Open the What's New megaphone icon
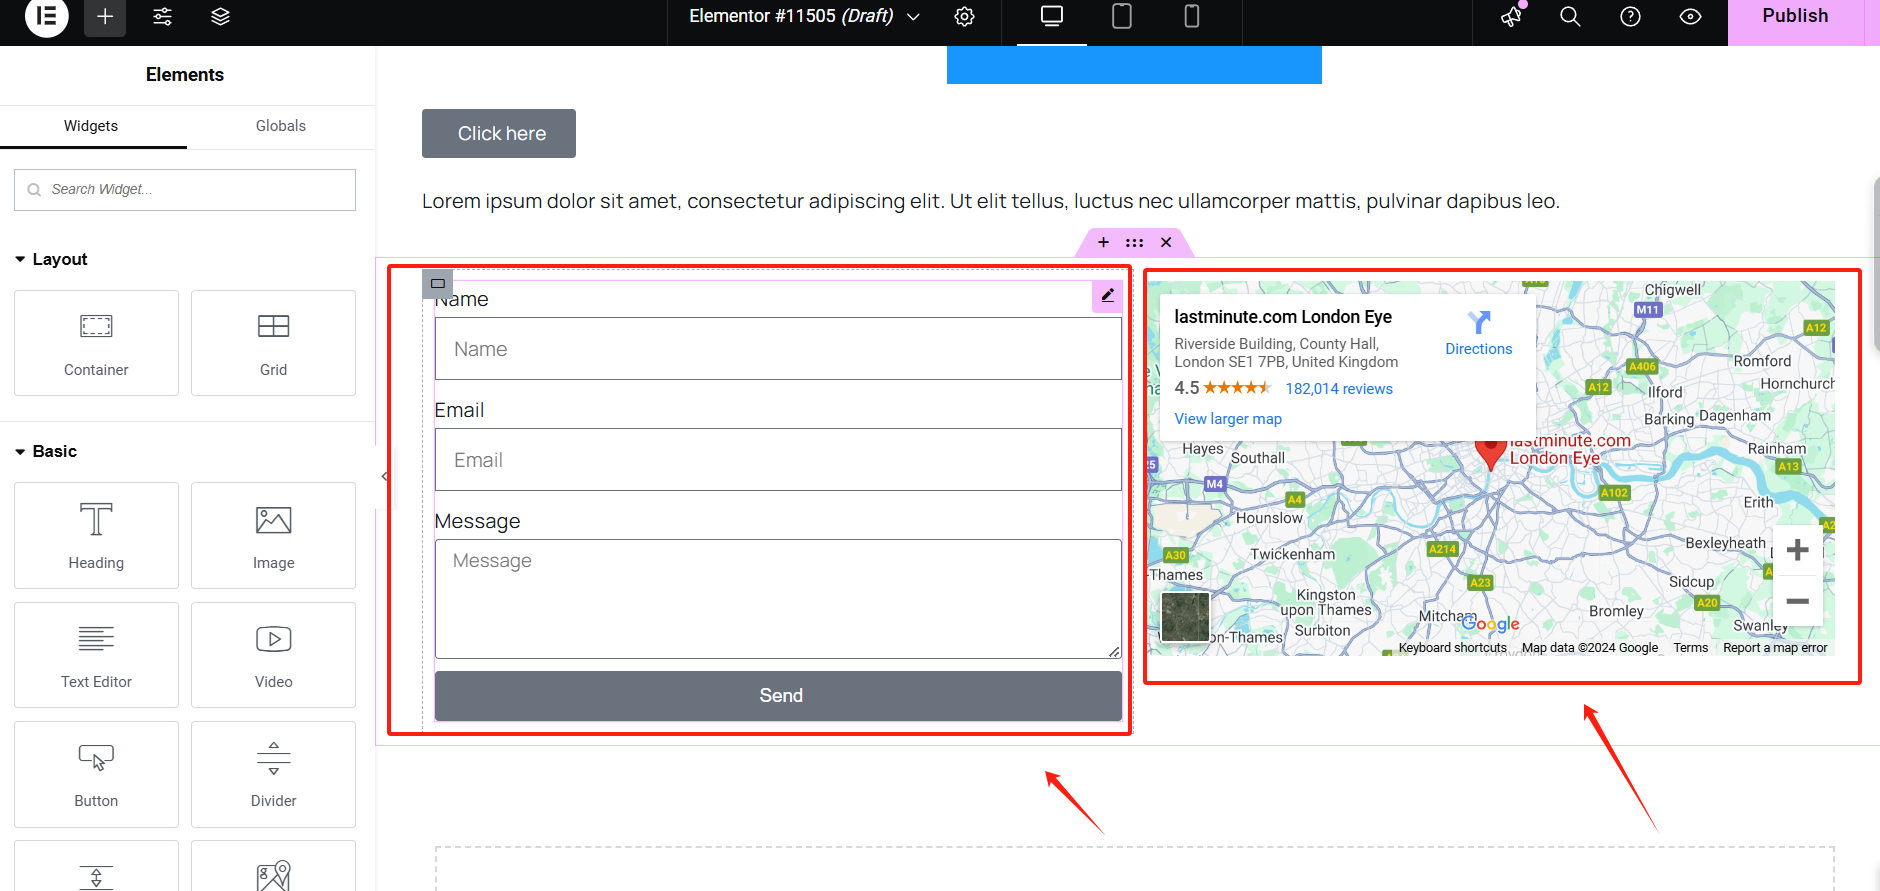Viewport: 1880px width, 891px height. pos(1511,17)
